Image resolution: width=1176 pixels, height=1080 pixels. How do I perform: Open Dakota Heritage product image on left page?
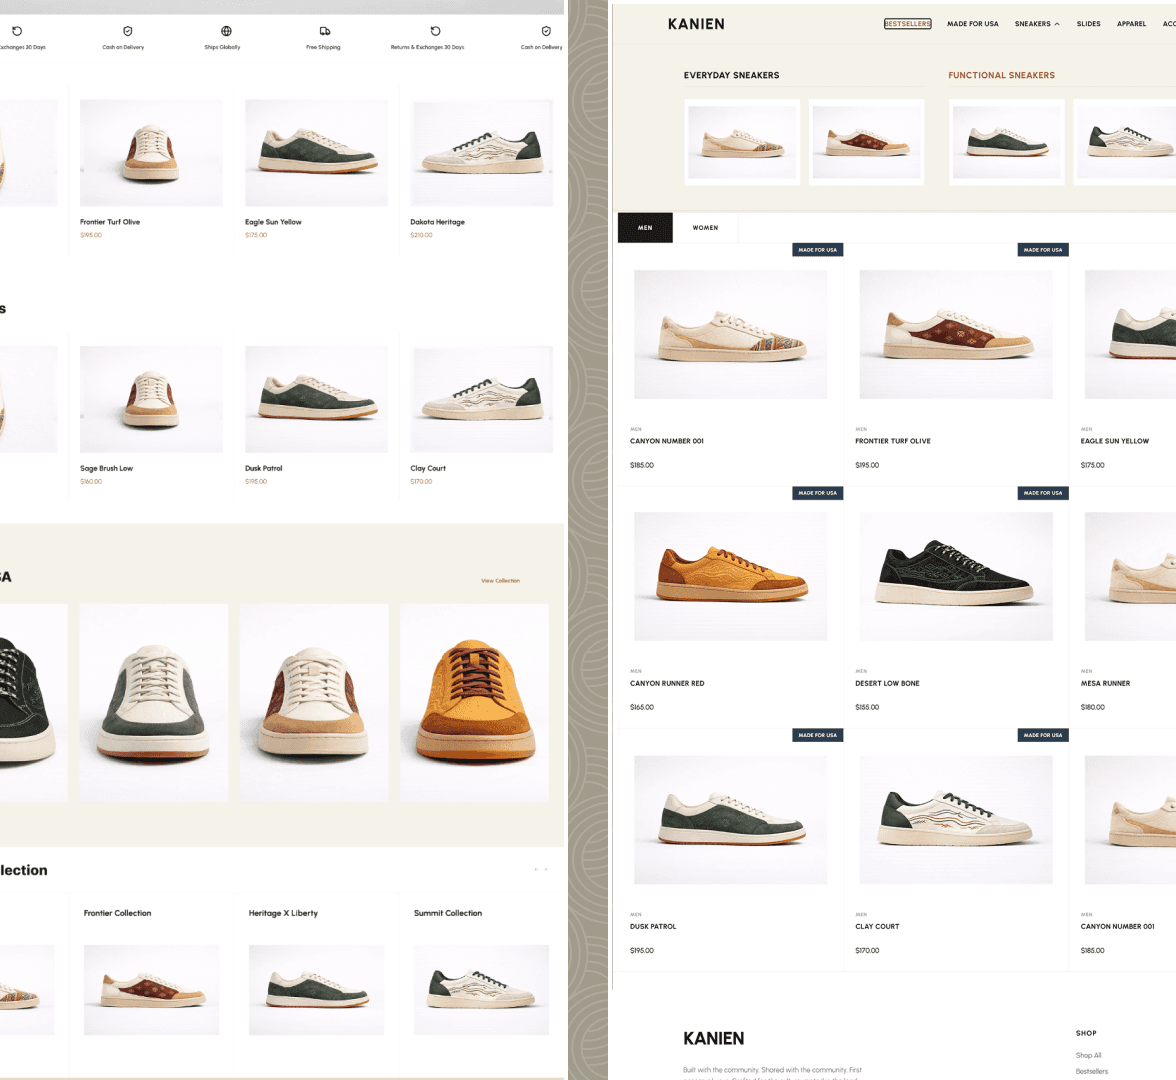click(x=482, y=153)
